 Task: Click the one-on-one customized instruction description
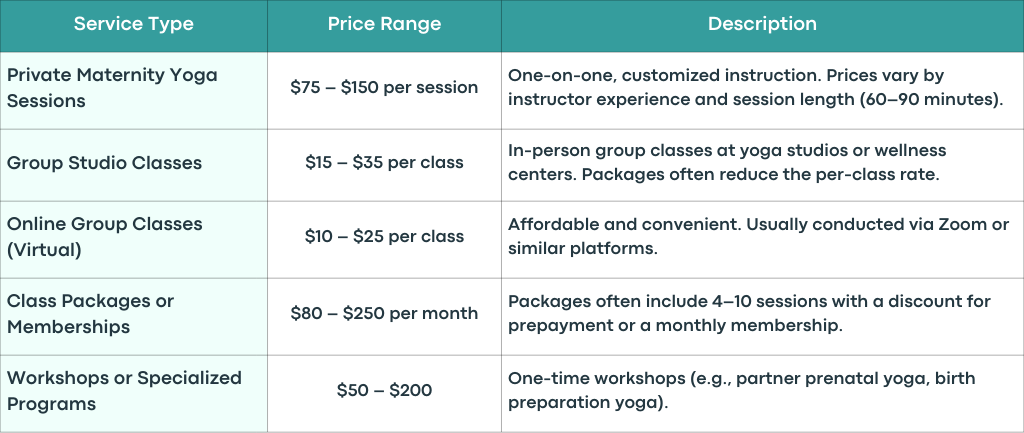click(x=762, y=90)
